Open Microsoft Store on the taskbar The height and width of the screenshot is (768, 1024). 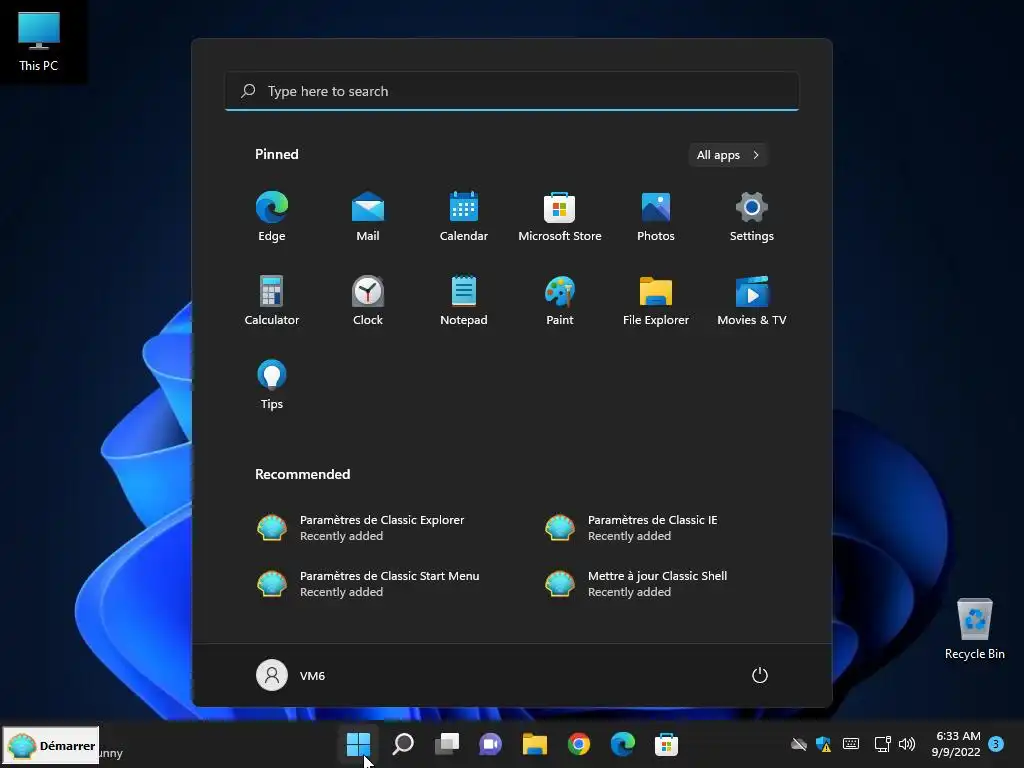click(x=667, y=744)
